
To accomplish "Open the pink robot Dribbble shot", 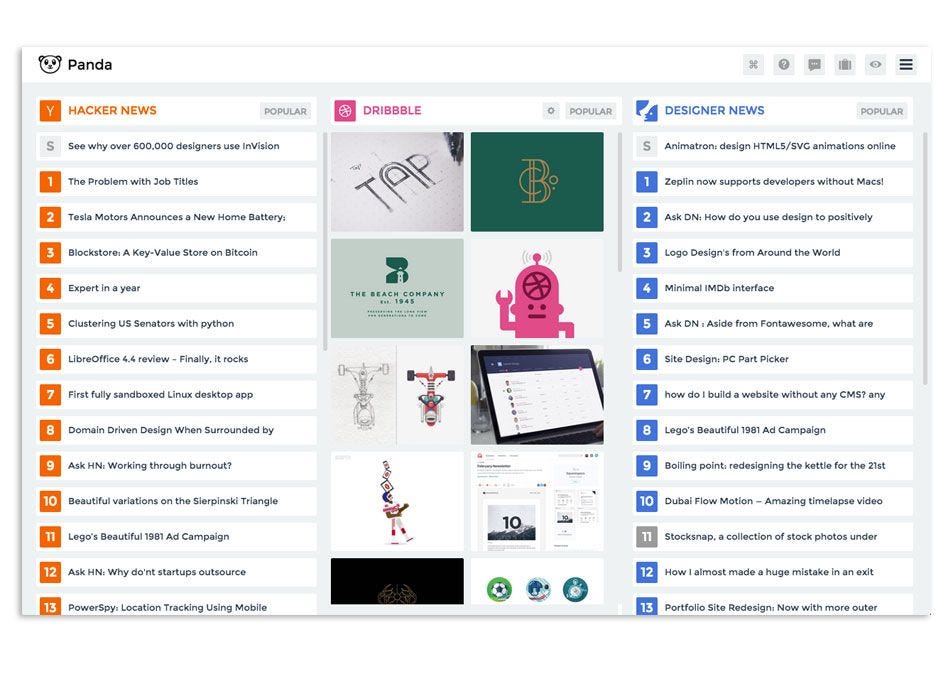I will click(x=537, y=288).
